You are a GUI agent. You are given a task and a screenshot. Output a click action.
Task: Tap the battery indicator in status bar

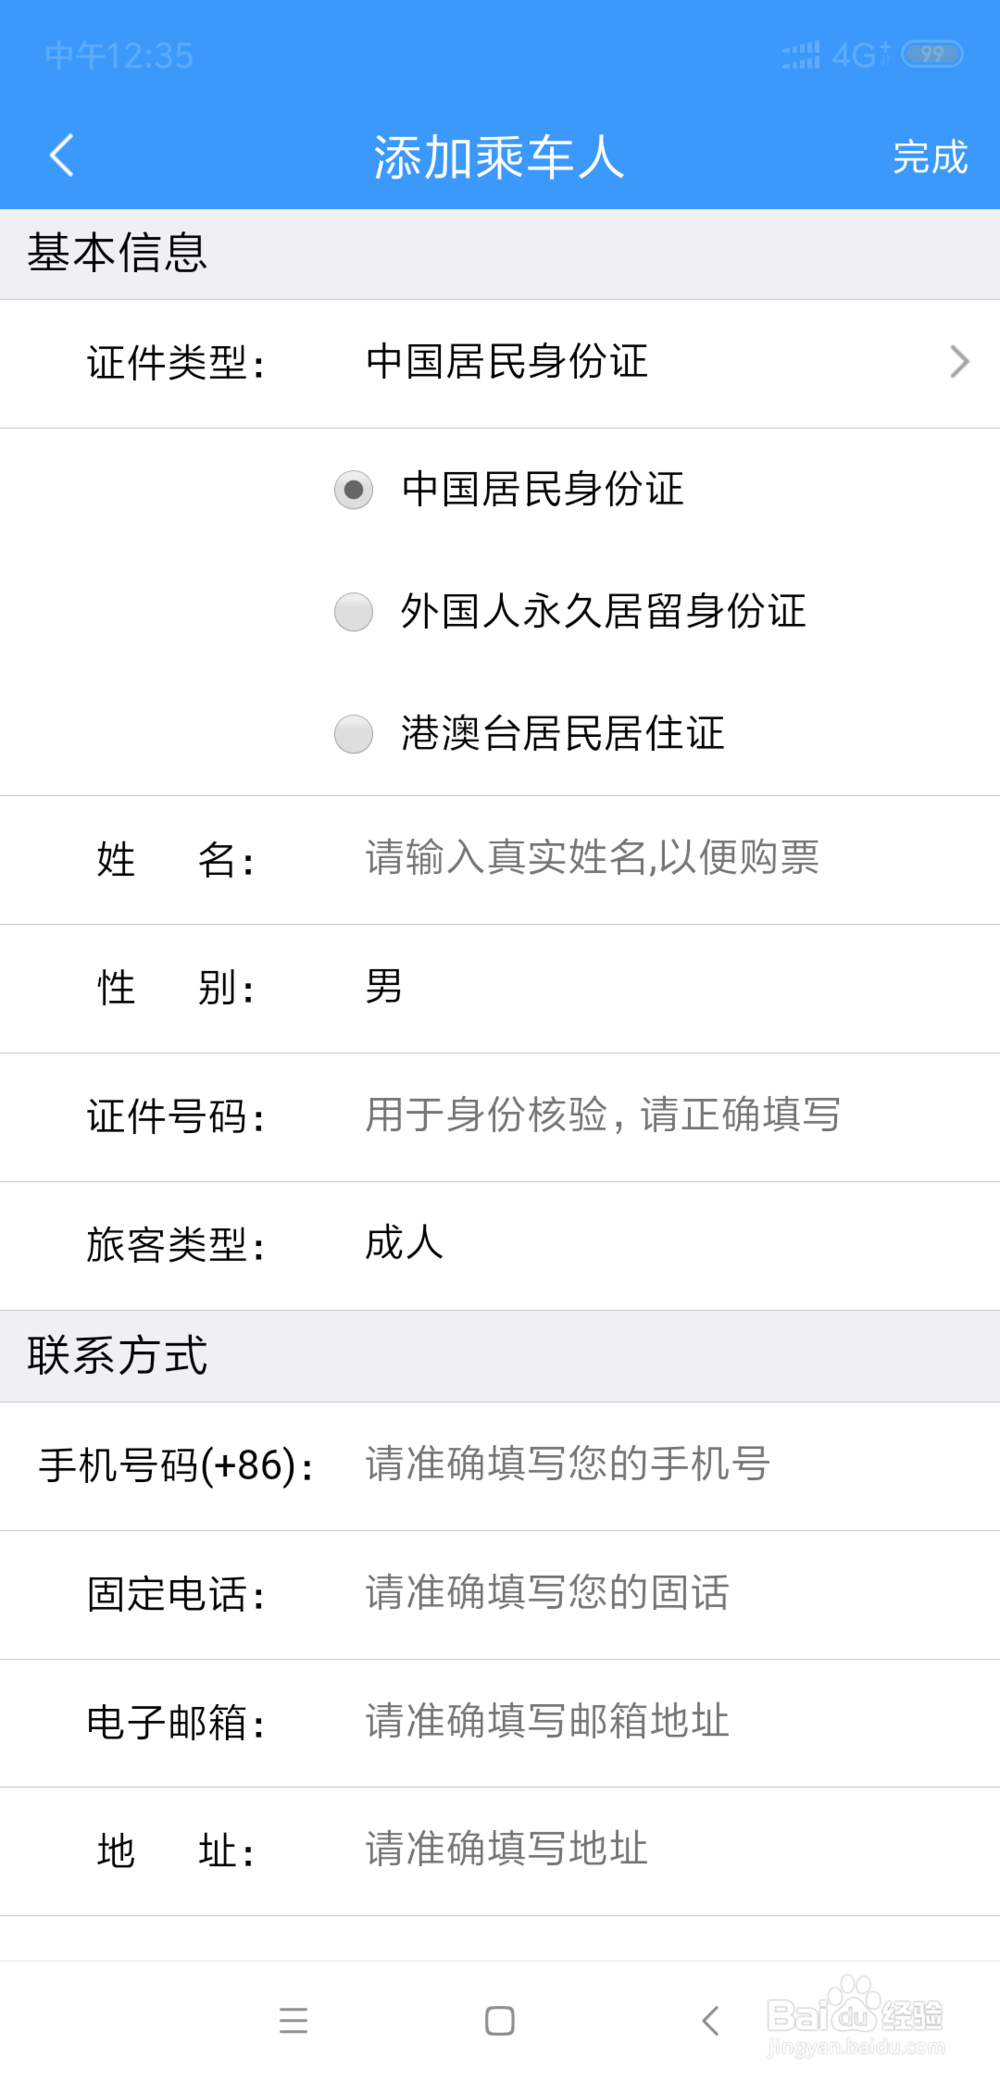932,54
